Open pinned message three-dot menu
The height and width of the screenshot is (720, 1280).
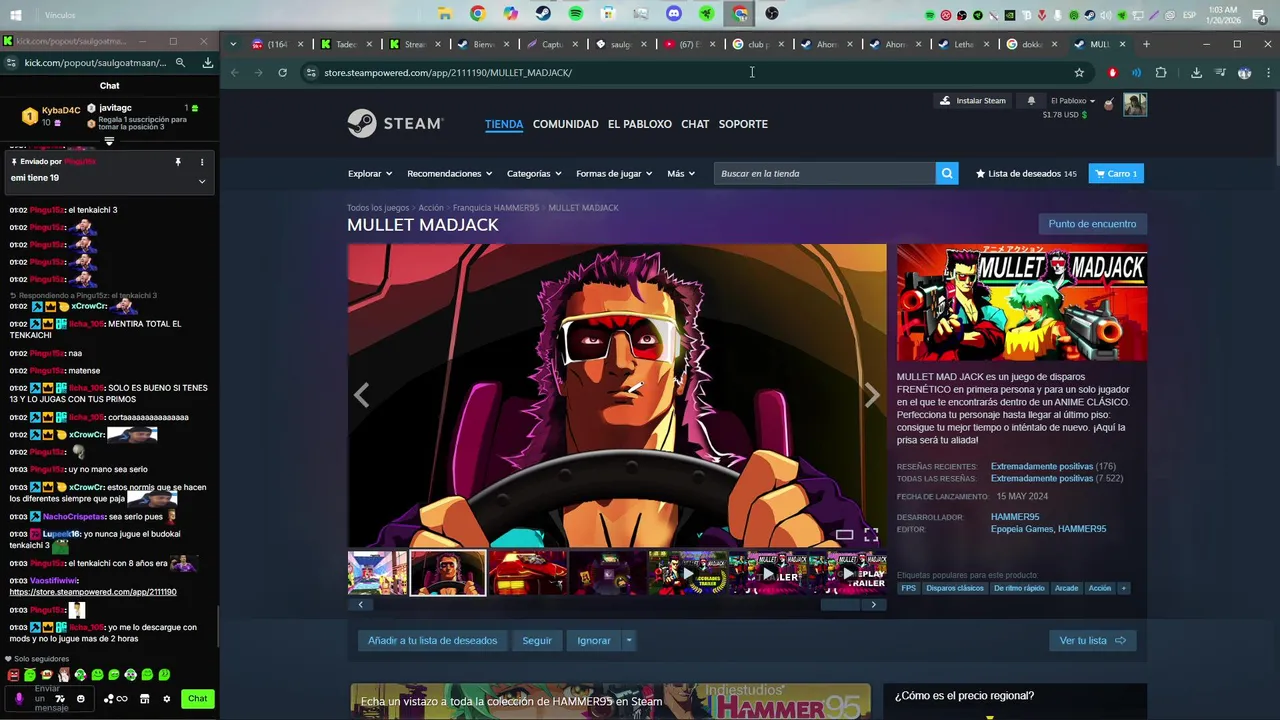(x=202, y=162)
